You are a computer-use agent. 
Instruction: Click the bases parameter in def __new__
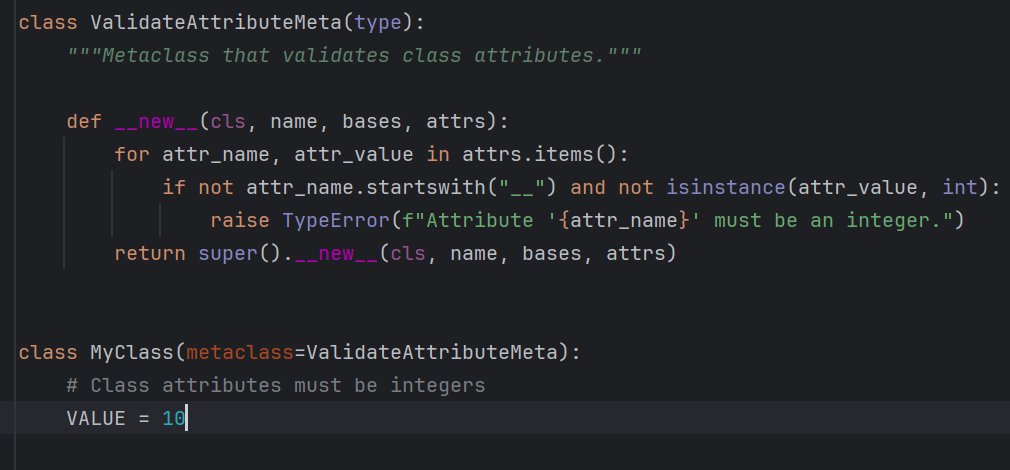click(372, 121)
